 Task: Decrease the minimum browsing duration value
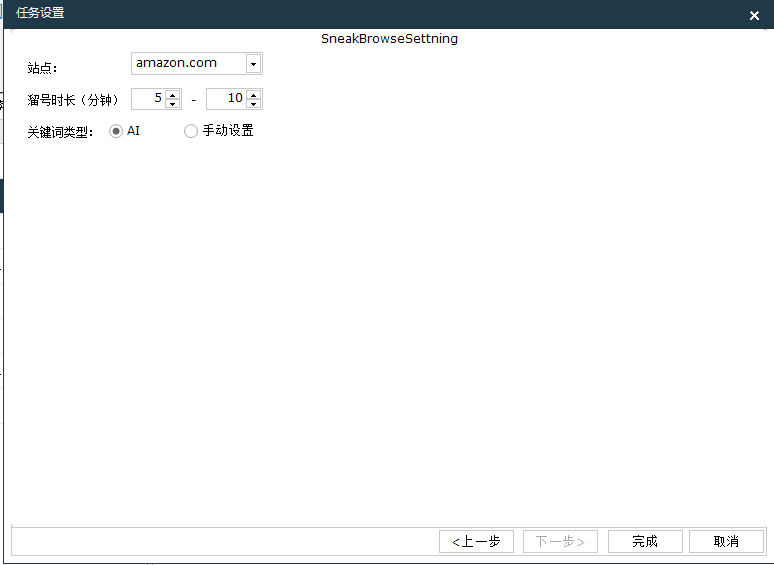[x=172, y=104]
